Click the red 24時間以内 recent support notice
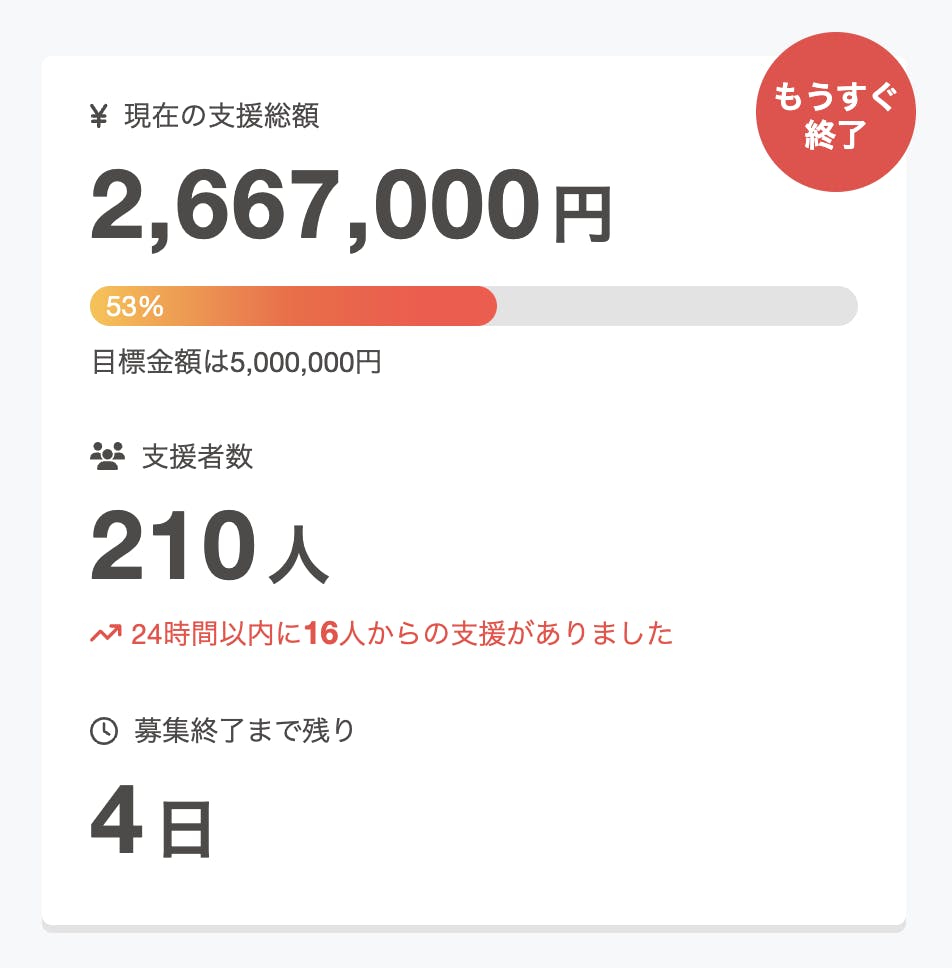Image resolution: width=952 pixels, height=968 pixels. [x=400, y=634]
